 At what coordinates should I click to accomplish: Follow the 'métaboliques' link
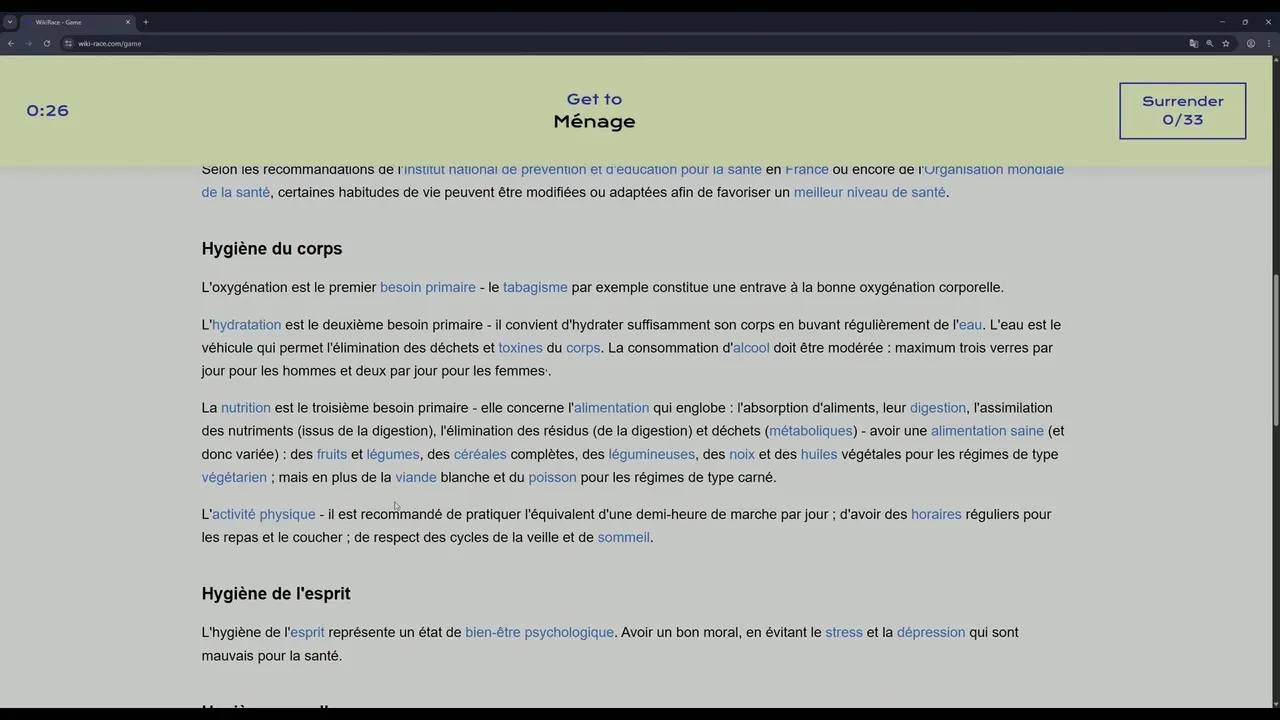[x=811, y=431]
